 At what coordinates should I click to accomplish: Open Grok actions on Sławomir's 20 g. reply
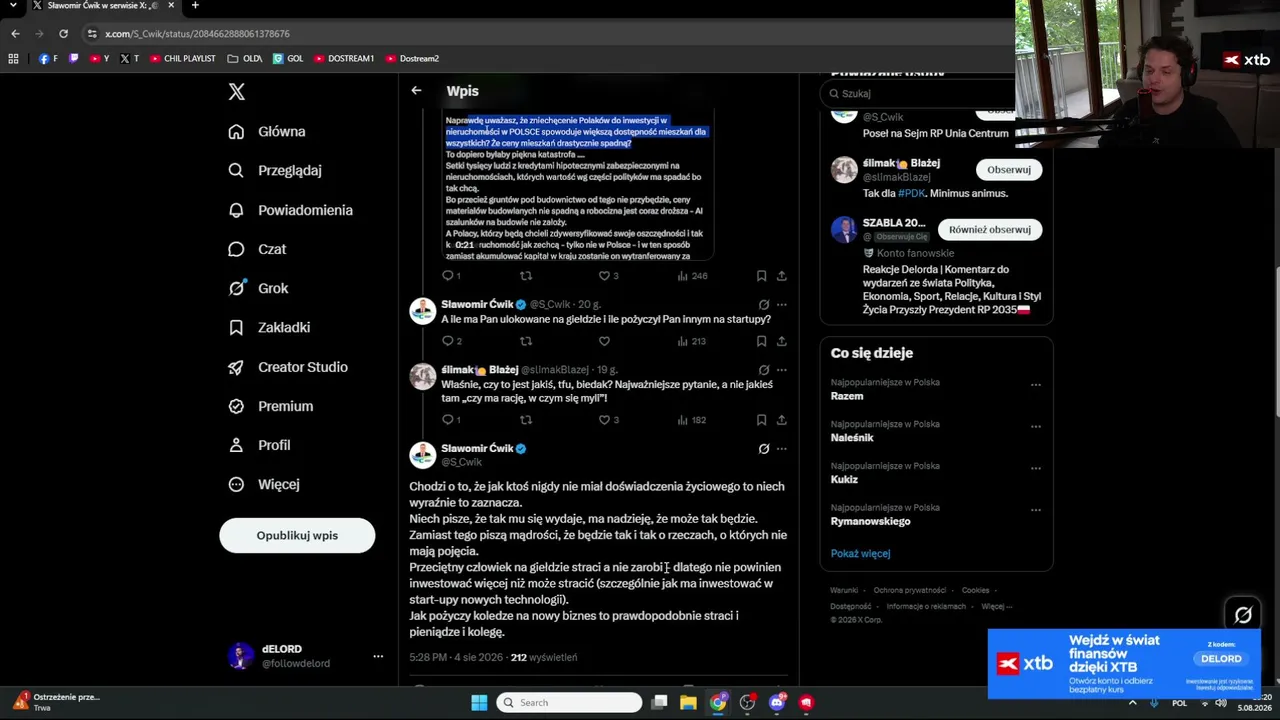[x=764, y=304]
